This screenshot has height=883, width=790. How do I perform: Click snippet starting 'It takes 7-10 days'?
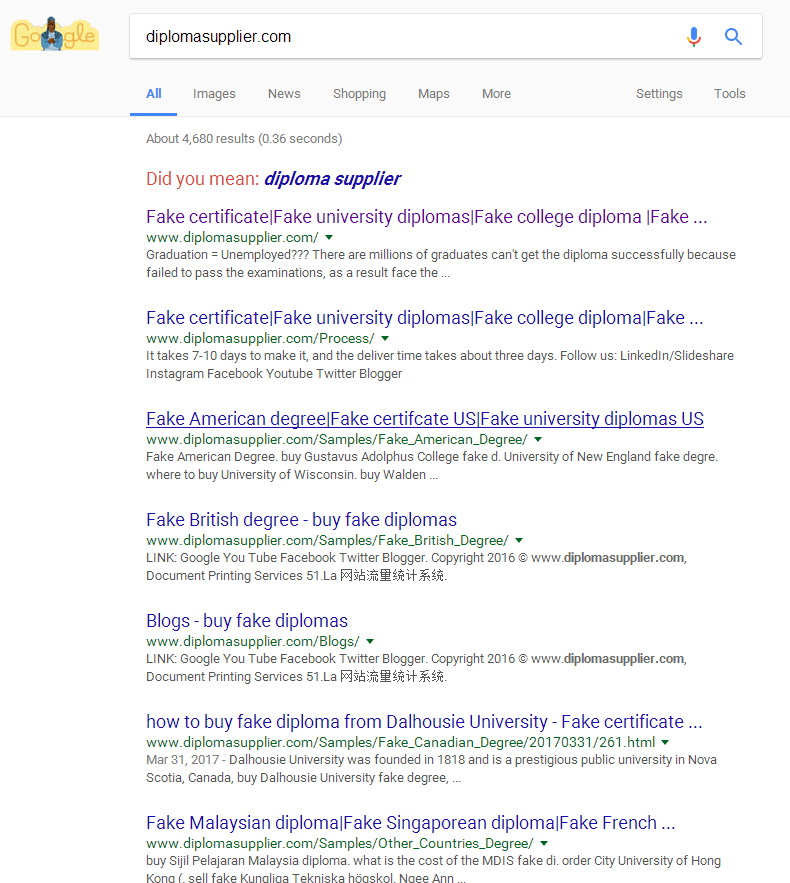coord(440,364)
